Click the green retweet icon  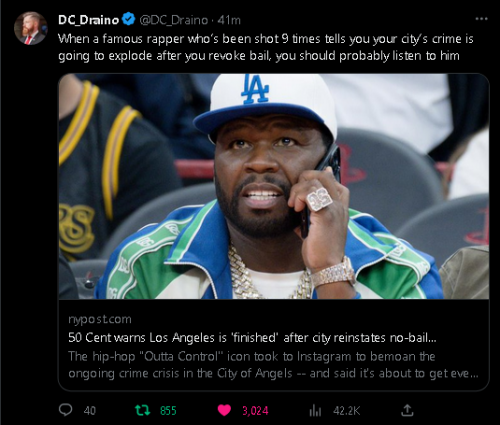click(x=143, y=410)
